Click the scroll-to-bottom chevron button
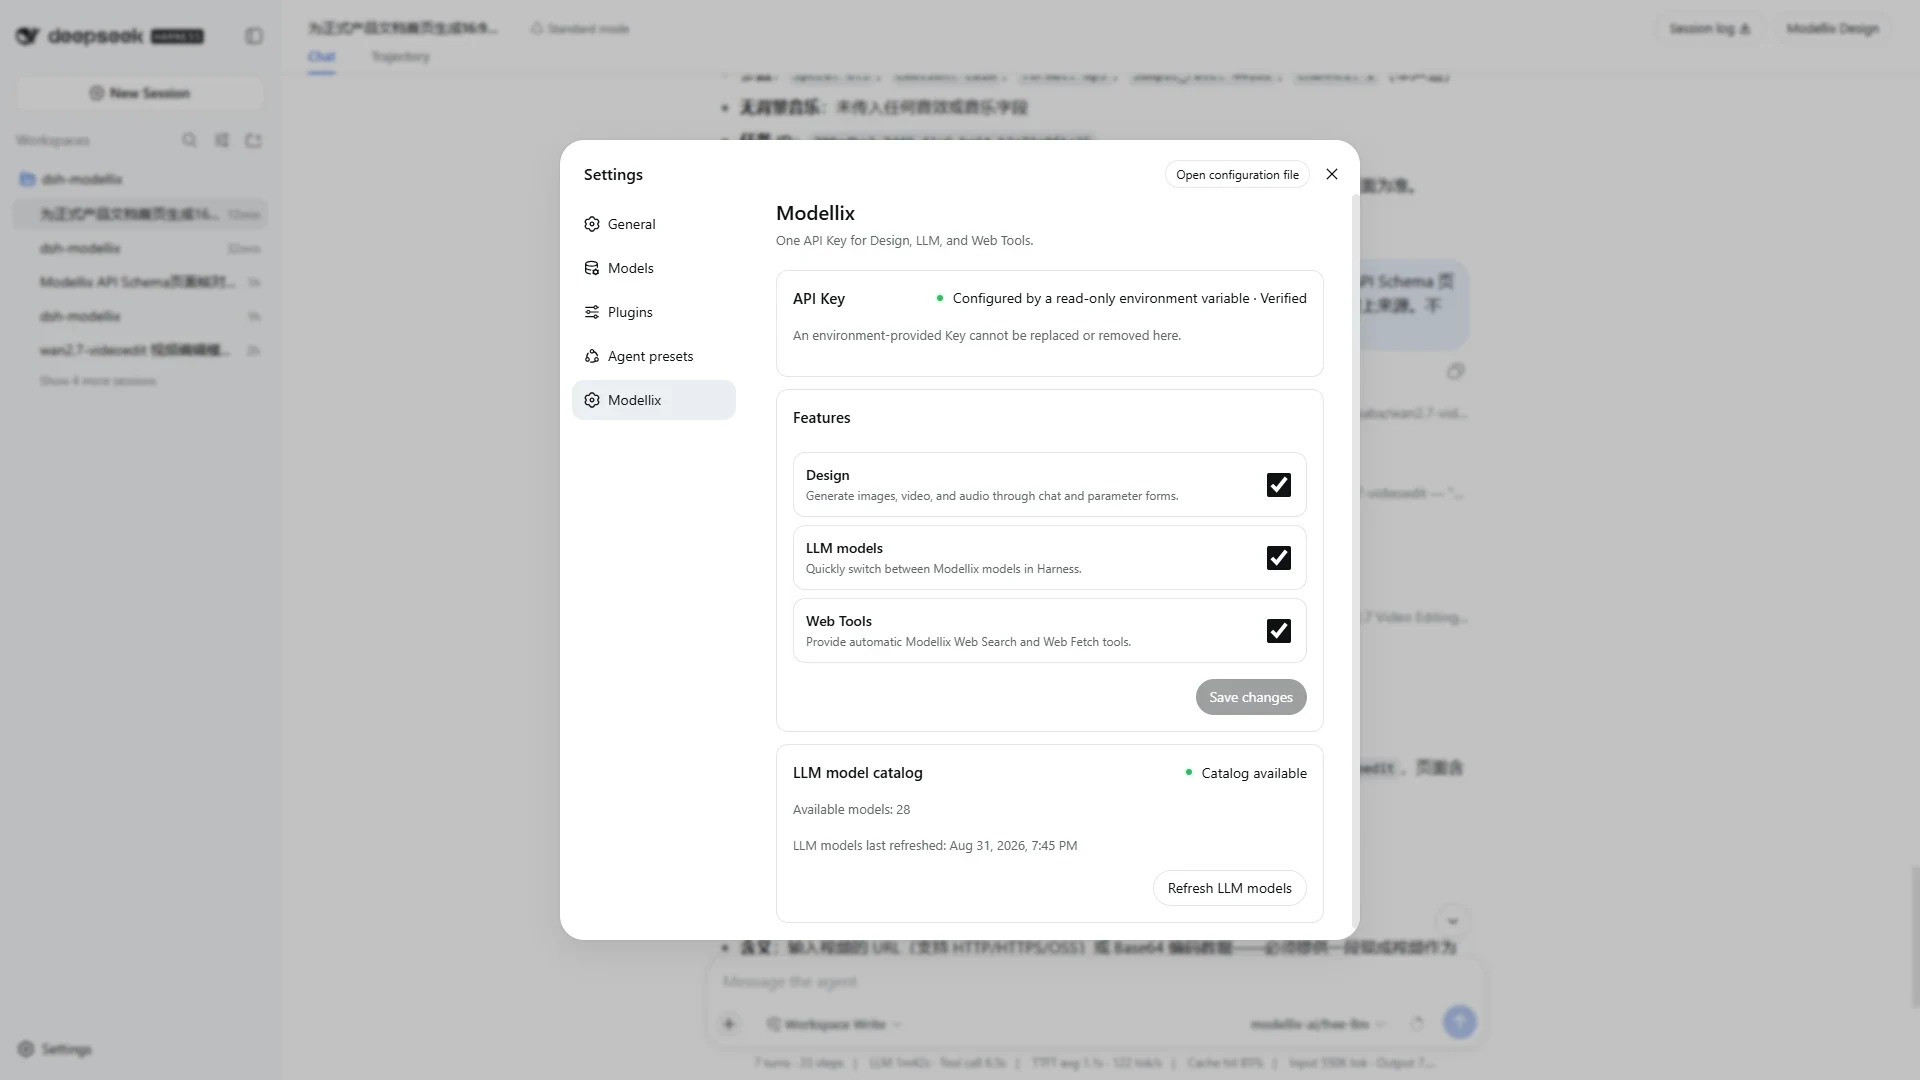 pyautogui.click(x=1452, y=921)
